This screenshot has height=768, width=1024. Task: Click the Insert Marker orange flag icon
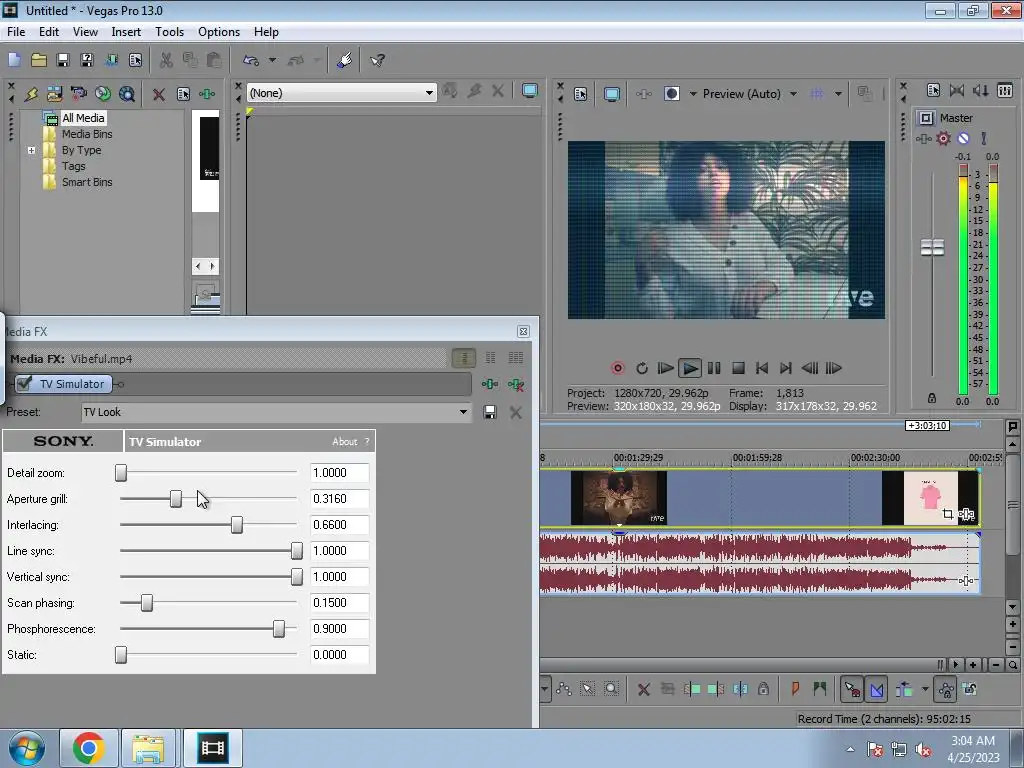[795, 688]
